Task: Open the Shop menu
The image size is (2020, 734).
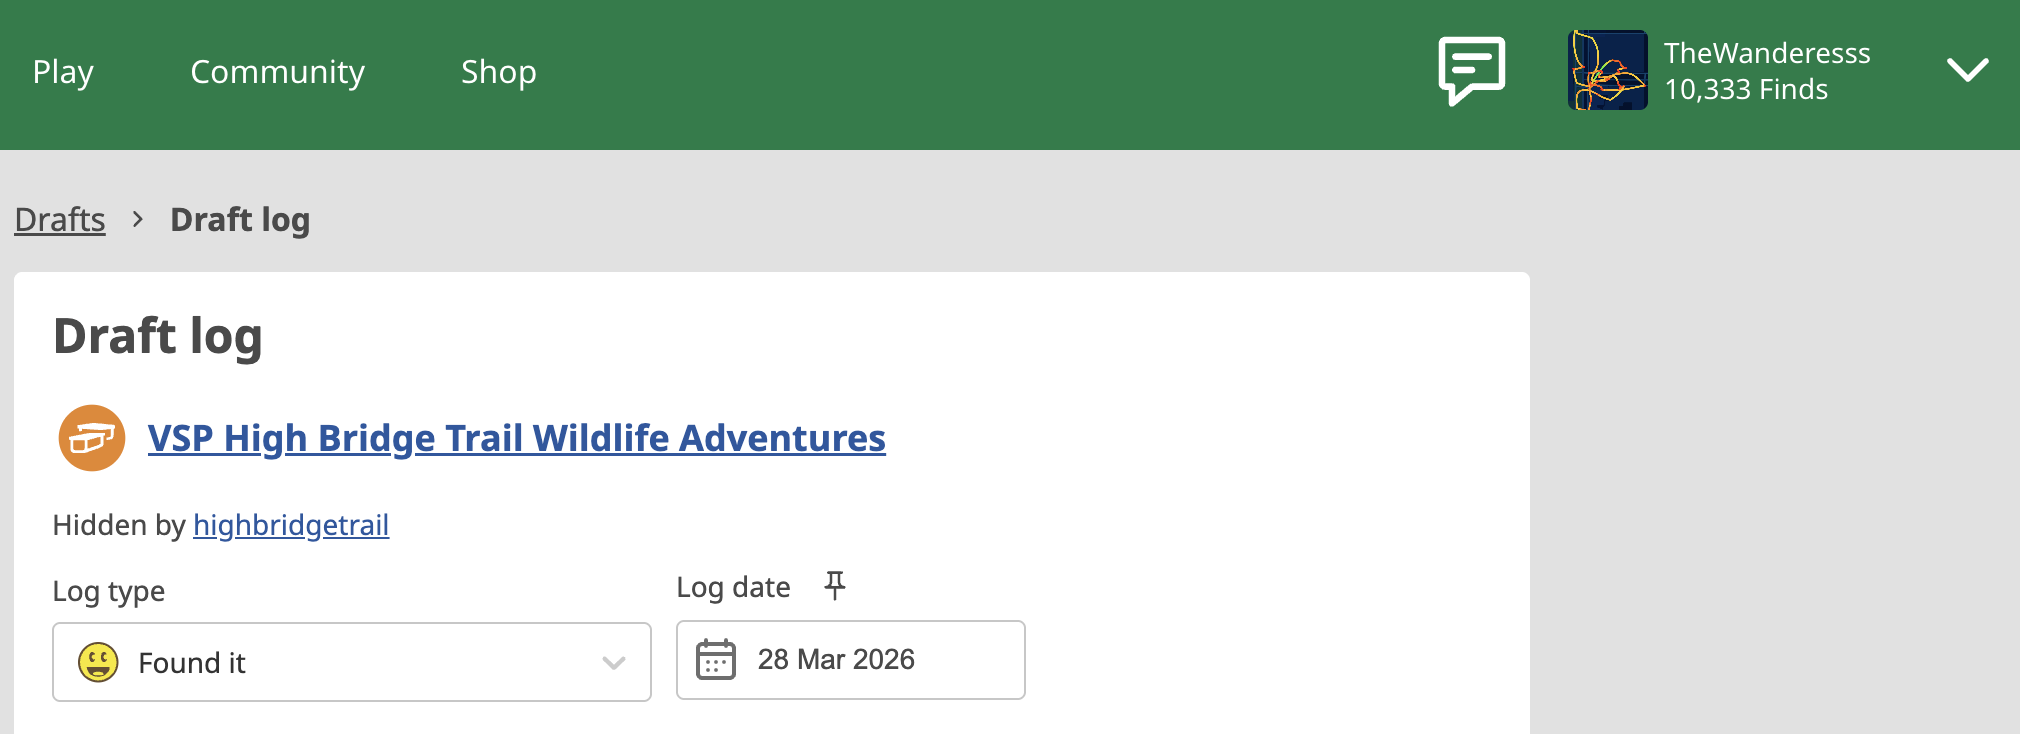Action: point(498,72)
